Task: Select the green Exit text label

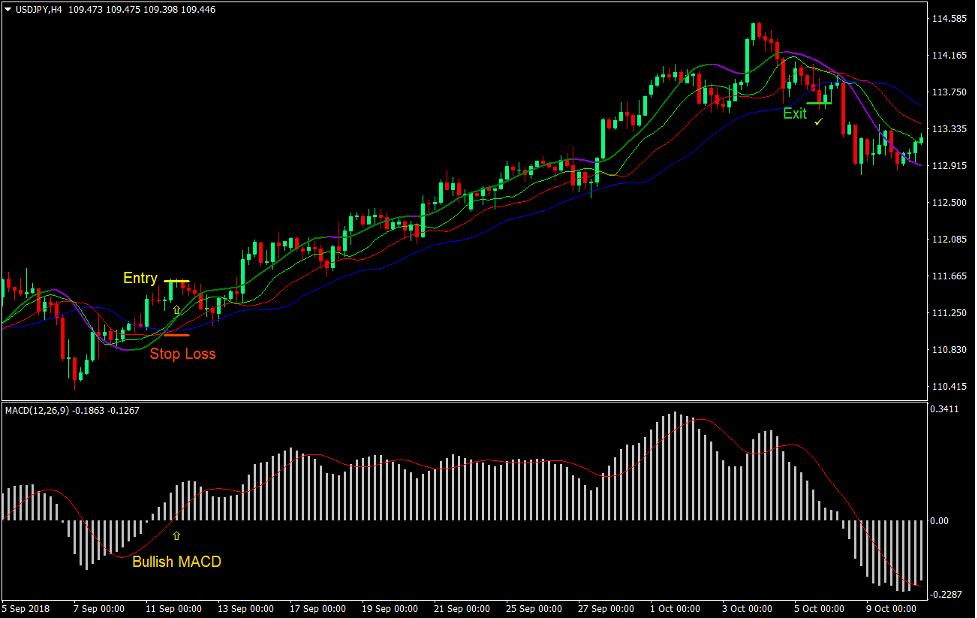Action: (x=794, y=114)
